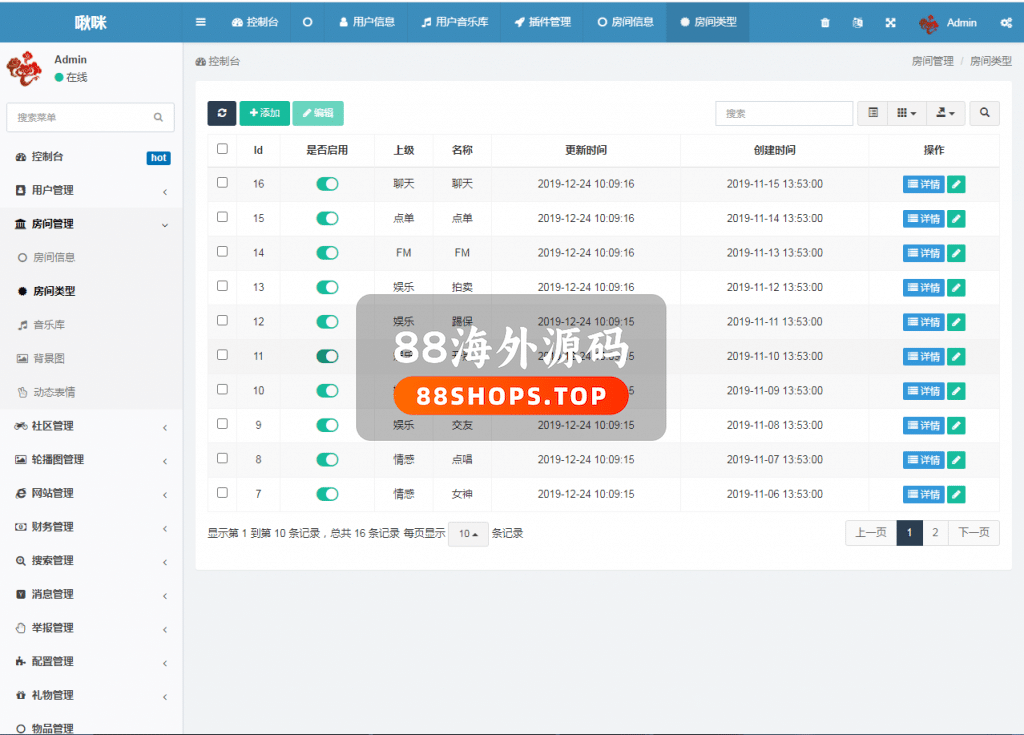Tick the checkbox for row Id 15
1024x735 pixels.
pyautogui.click(x=222, y=217)
